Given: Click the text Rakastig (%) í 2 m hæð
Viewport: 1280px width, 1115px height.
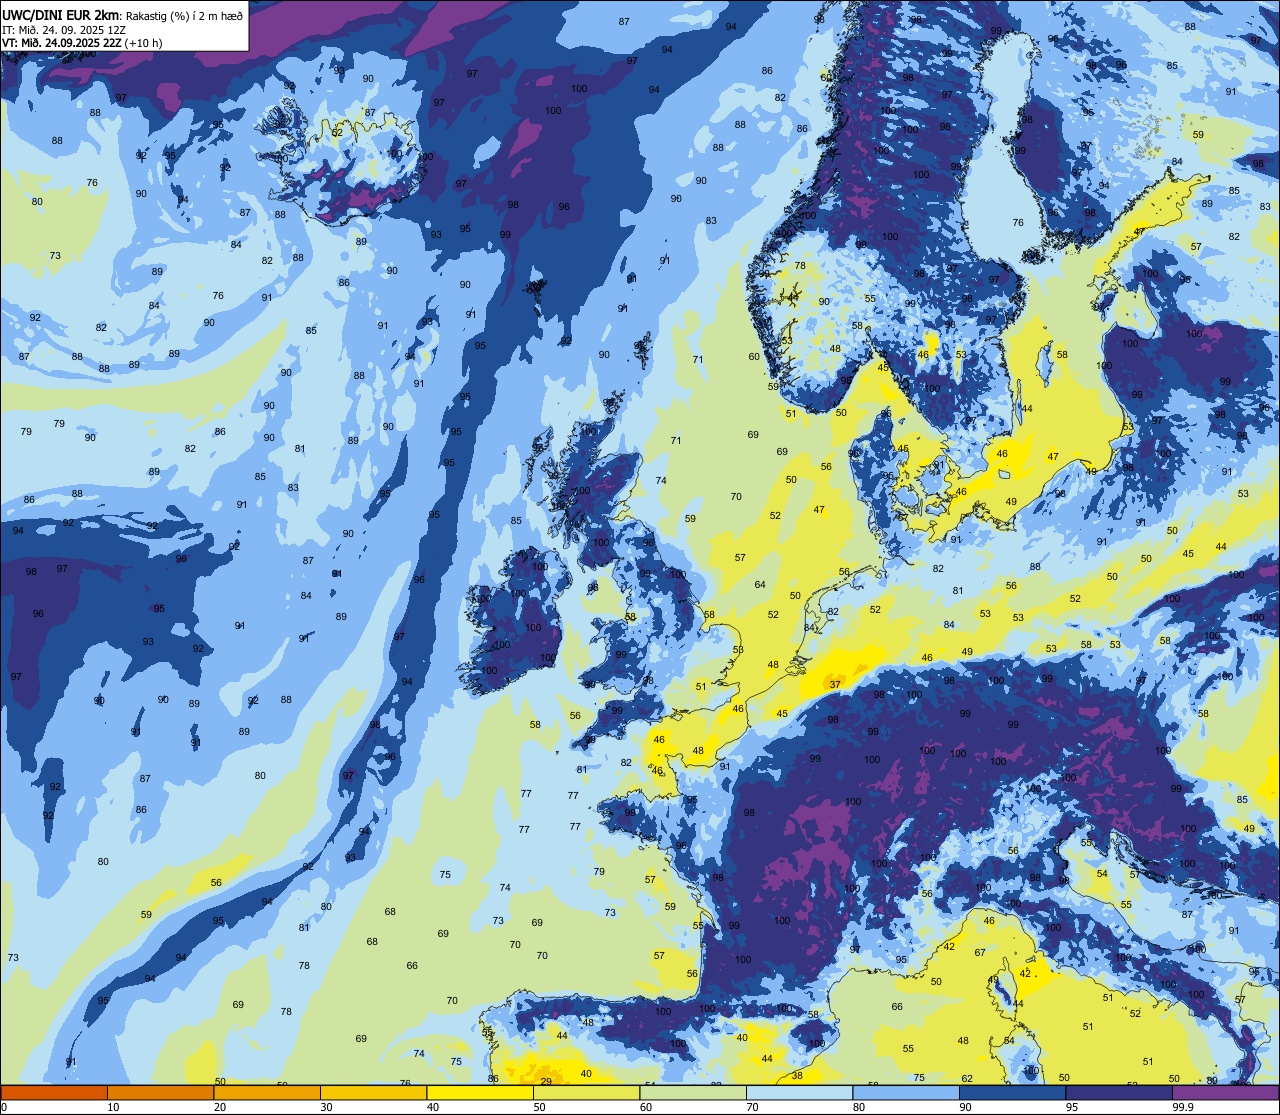Looking at the screenshot, I should 184,15.
